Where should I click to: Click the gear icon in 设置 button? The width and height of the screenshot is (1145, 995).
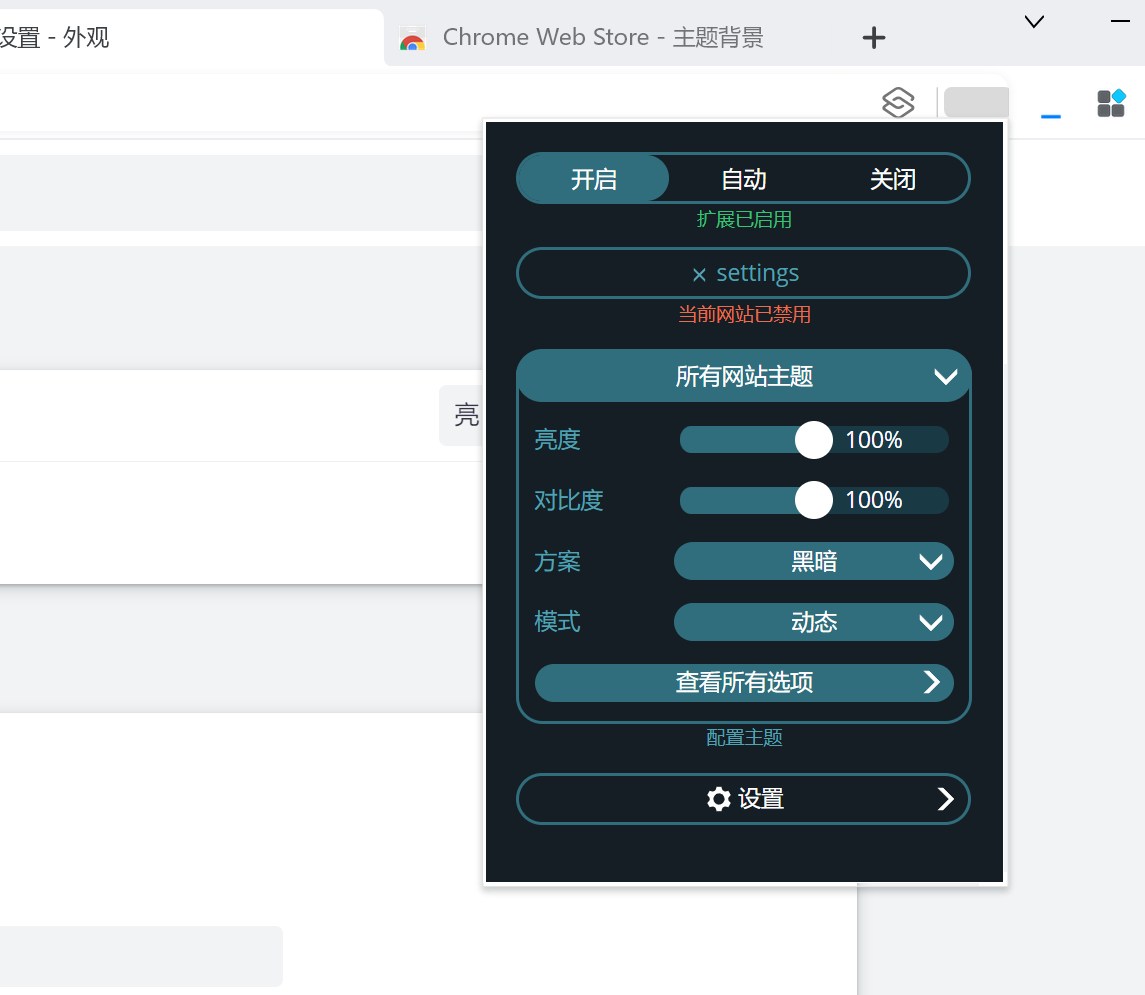pos(719,799)
